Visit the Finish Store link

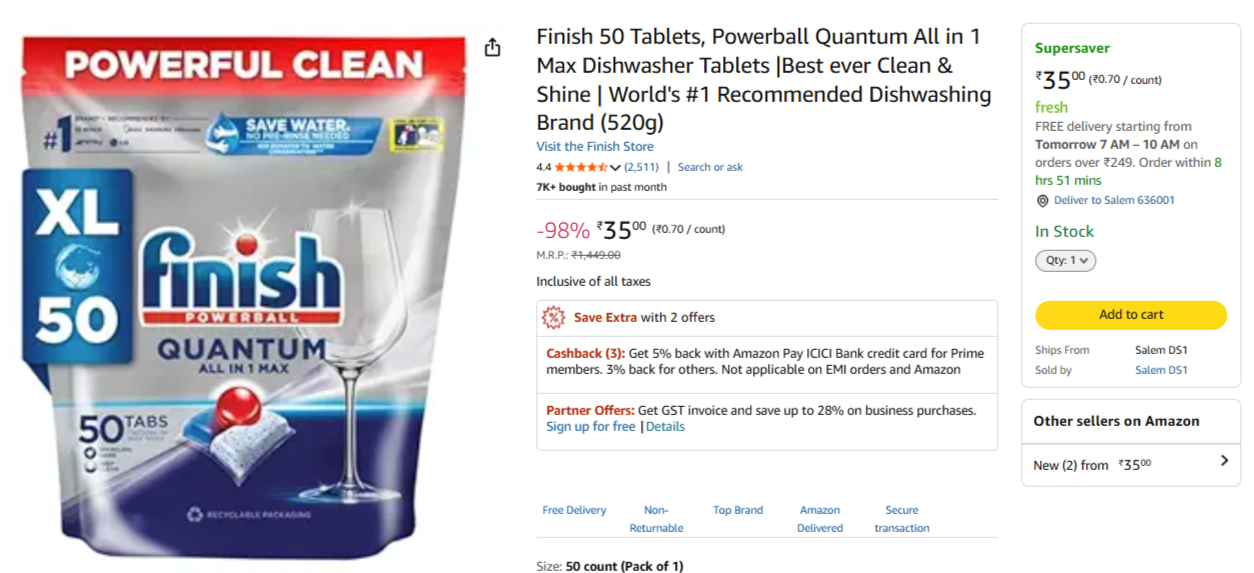[594, 146]
